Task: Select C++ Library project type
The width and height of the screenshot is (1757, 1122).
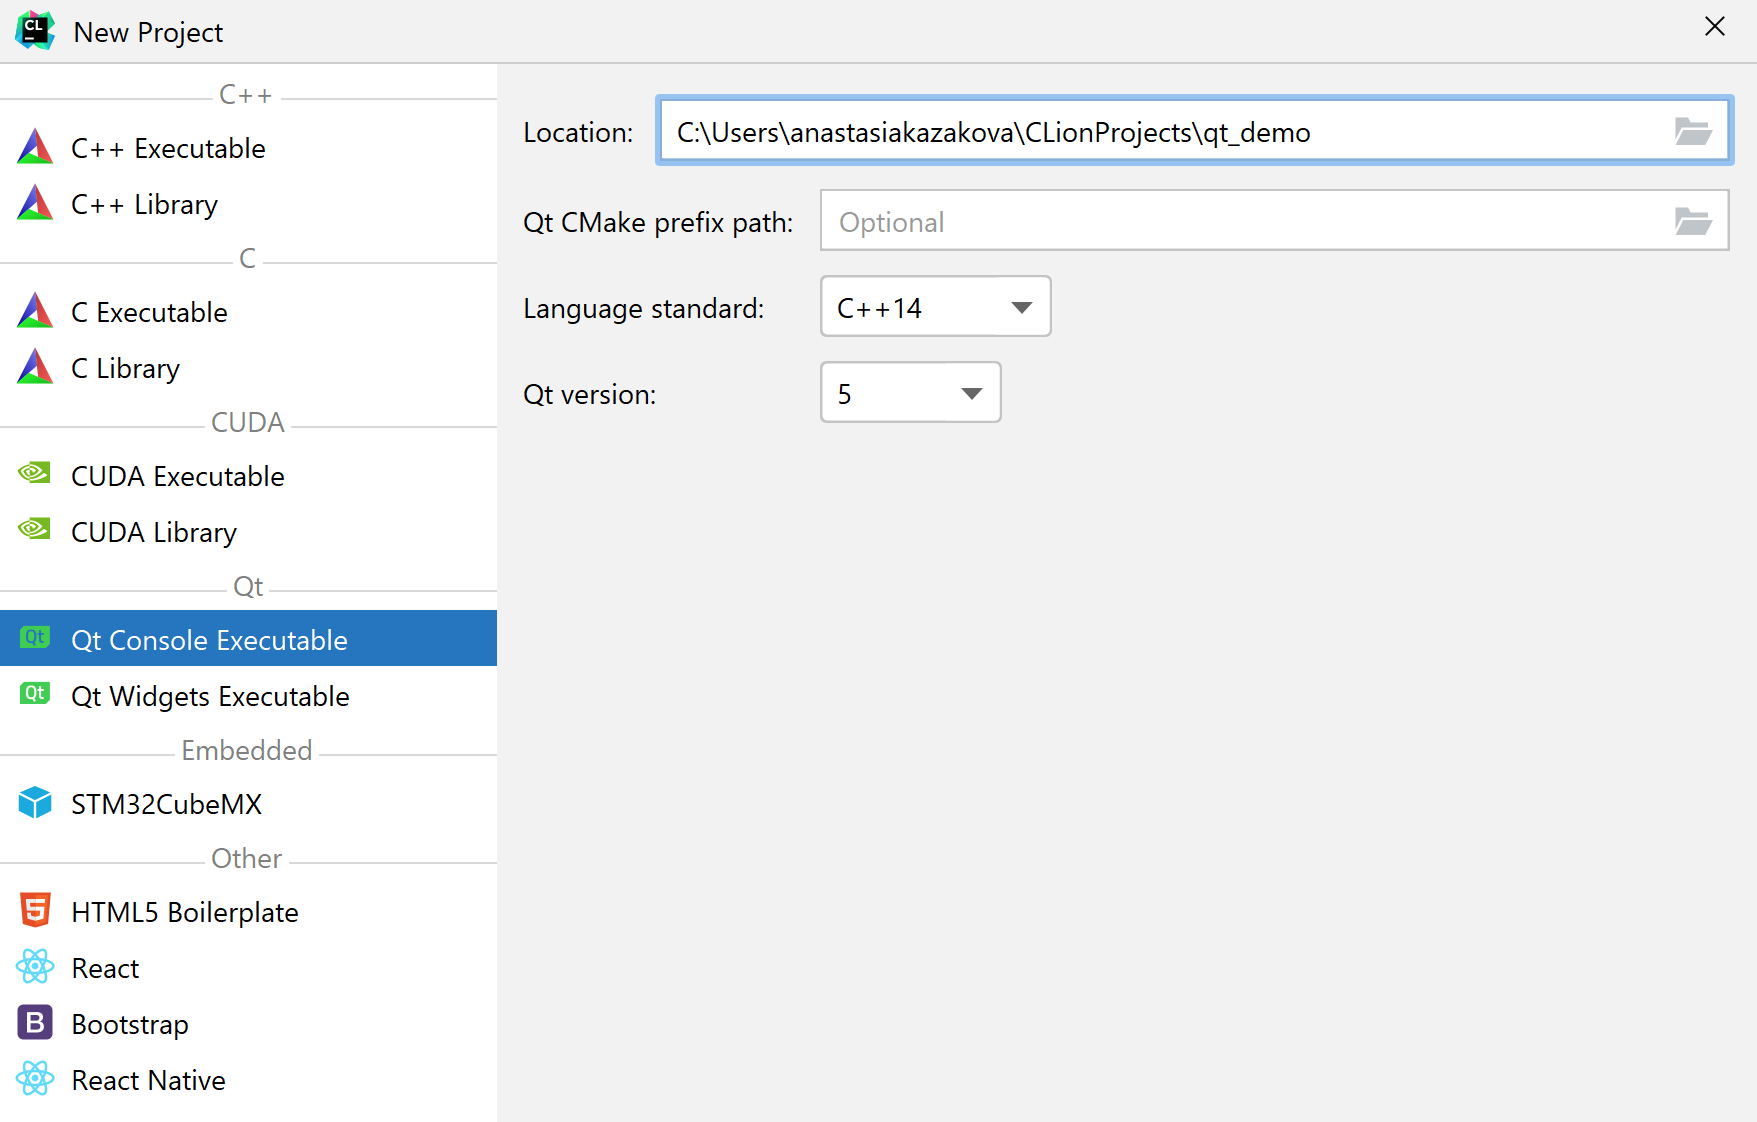Action: (x=145, y=205)
